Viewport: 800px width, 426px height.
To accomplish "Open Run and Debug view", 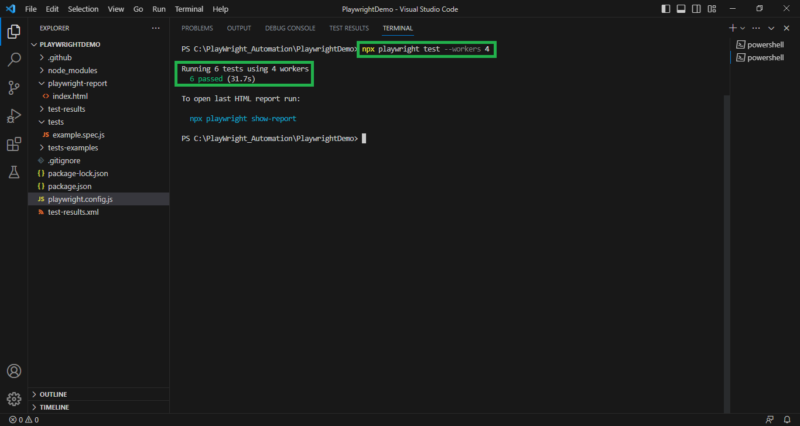I will coord(14,115).
